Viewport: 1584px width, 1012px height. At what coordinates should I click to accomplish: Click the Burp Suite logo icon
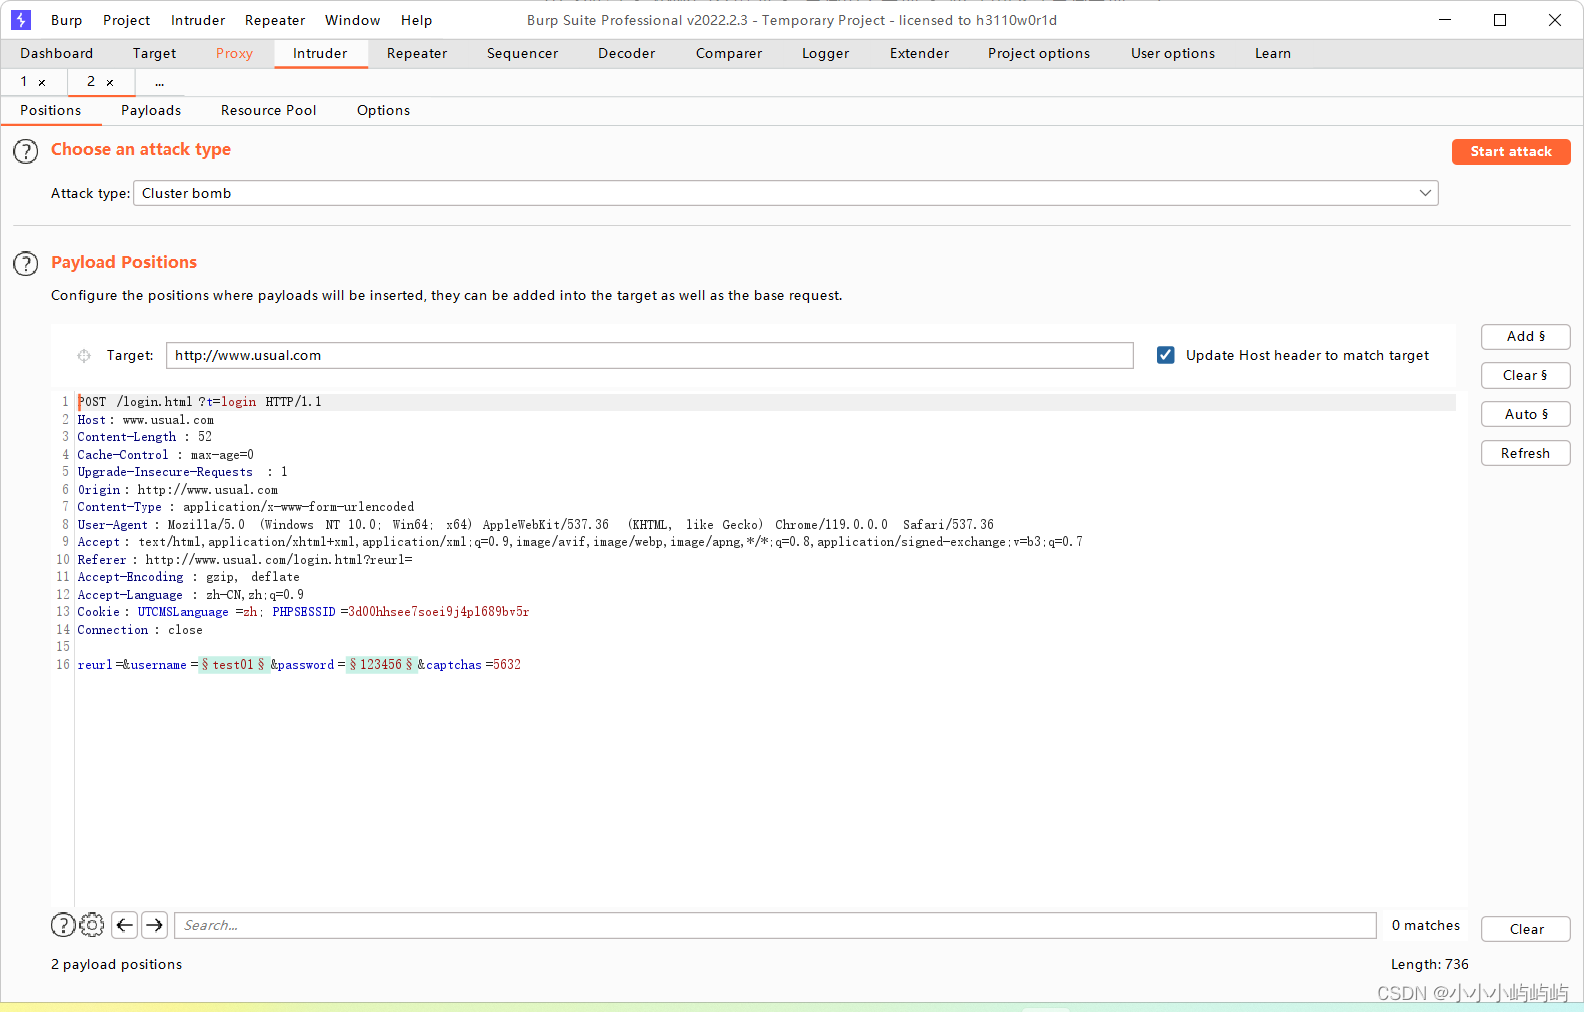pyautogui.click(x=21, y=20)
